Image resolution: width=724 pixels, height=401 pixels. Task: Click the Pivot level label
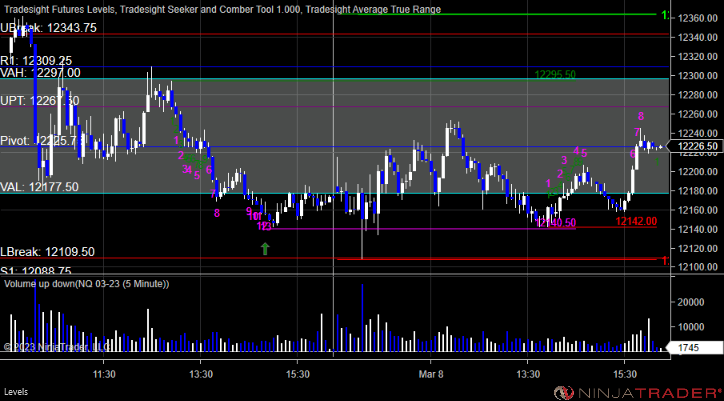43,140
